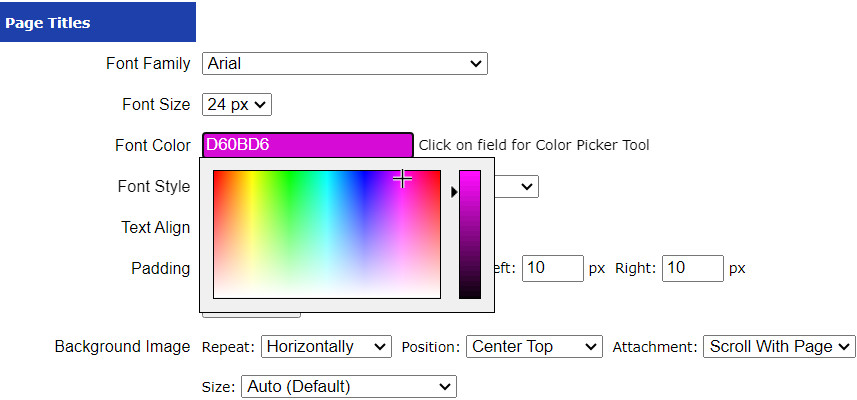
Task: Open the Size dropdown showing Auto (Default)
Action: tap(348, 386)
